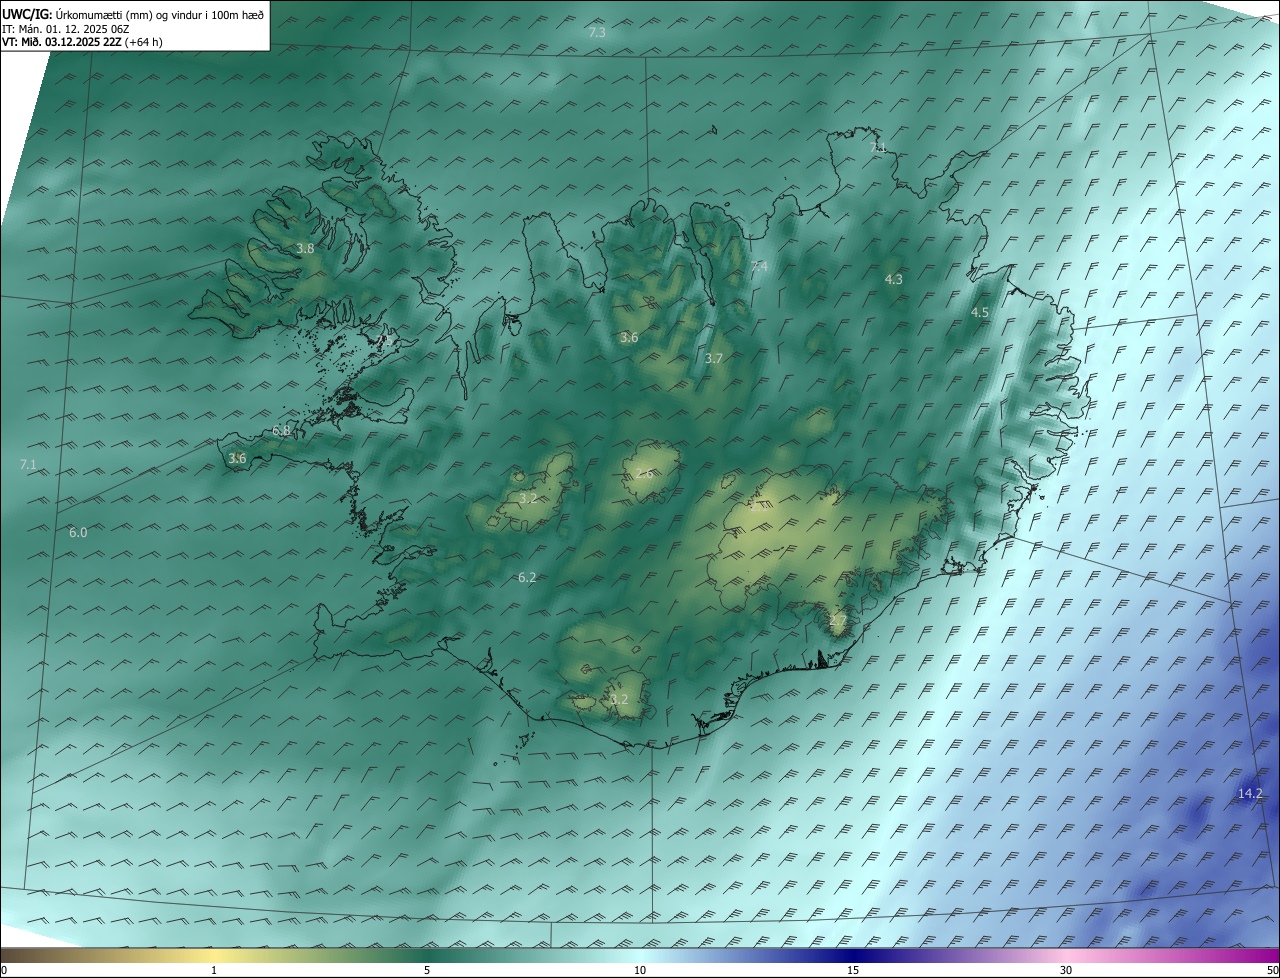The width and height of the screenshot is (1280, 978).
Task: Click the '7.4' value label
Action: (x=759, y=266)
